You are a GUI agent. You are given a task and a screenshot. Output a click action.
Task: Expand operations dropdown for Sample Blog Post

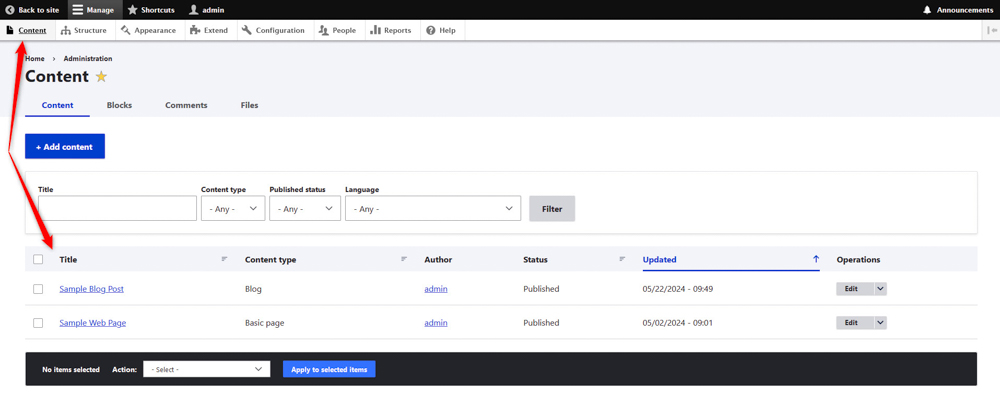[881, 289]
